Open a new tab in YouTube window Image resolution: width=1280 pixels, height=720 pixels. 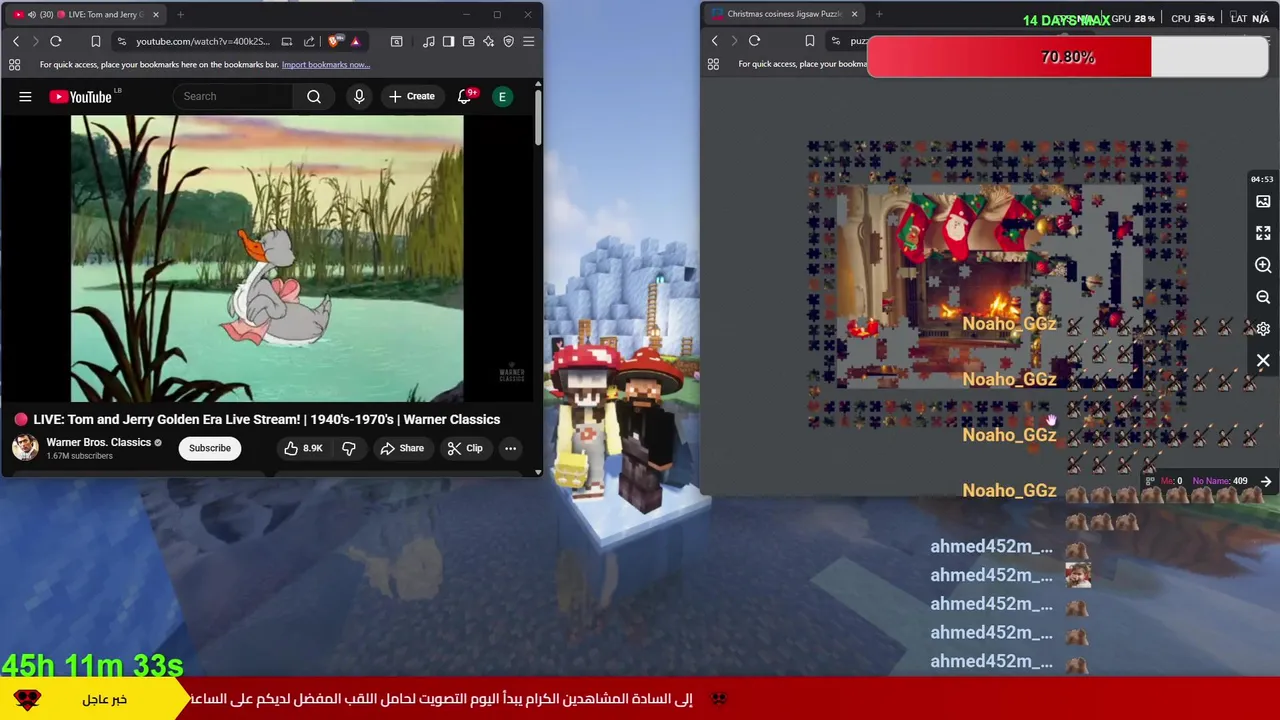180,14
